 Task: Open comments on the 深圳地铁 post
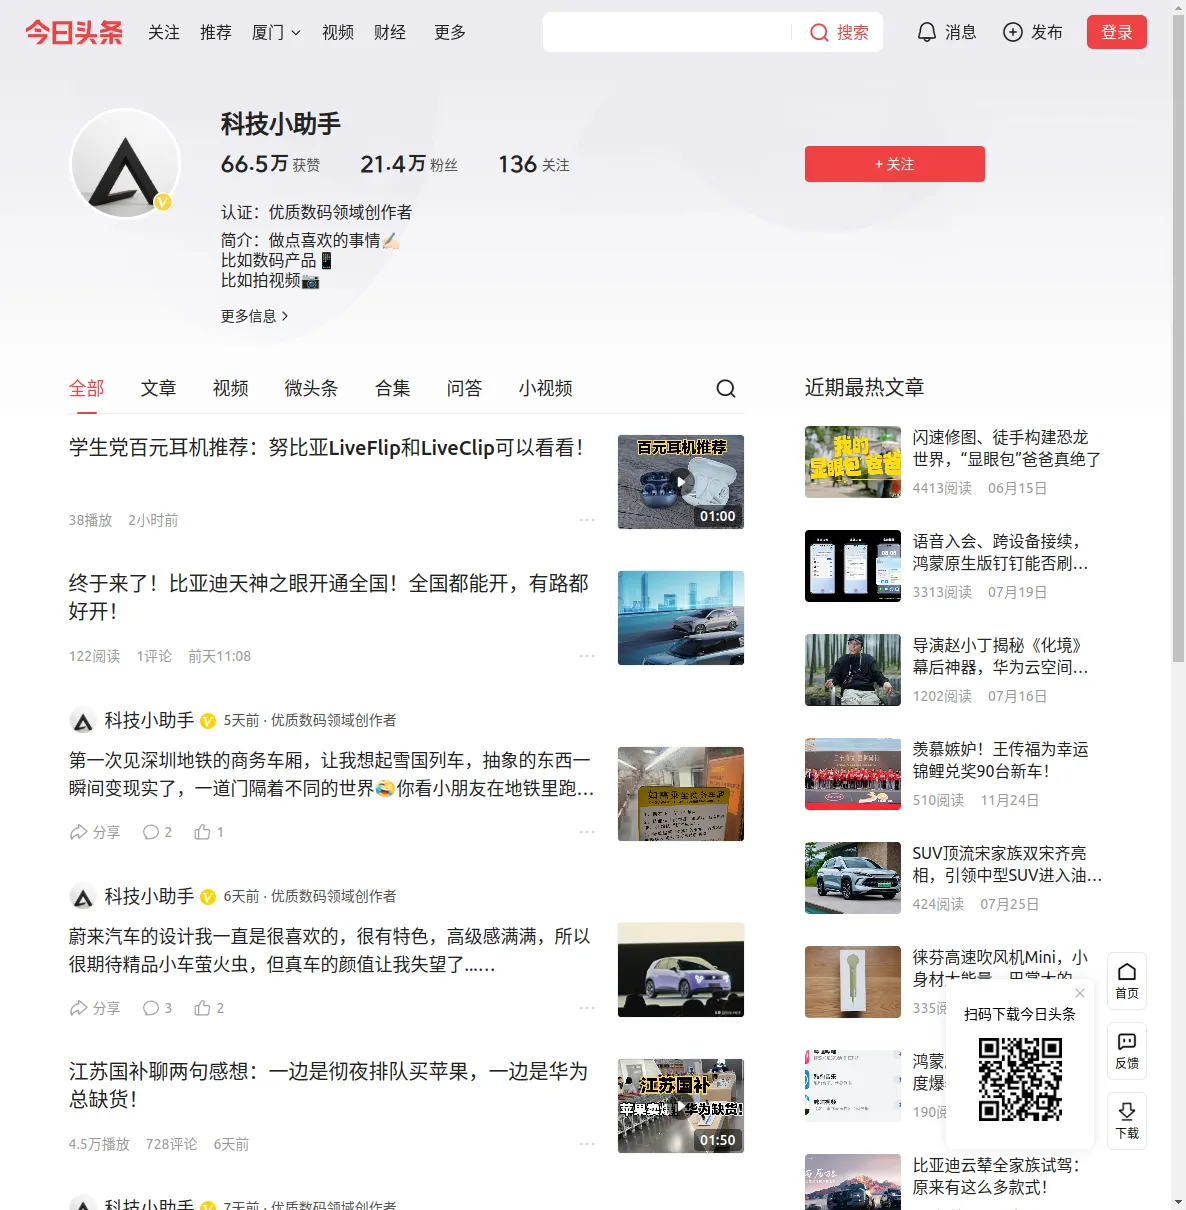pyautogui.click(x=157, y=832)
